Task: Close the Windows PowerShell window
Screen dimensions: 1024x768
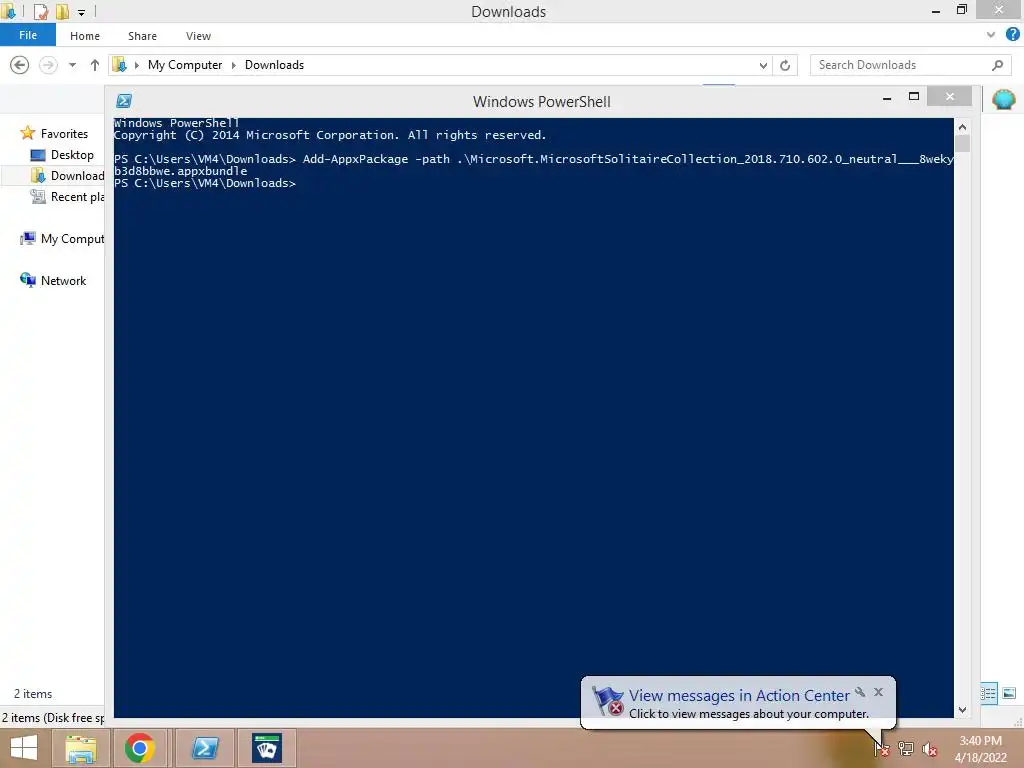Action: point(950,97)
